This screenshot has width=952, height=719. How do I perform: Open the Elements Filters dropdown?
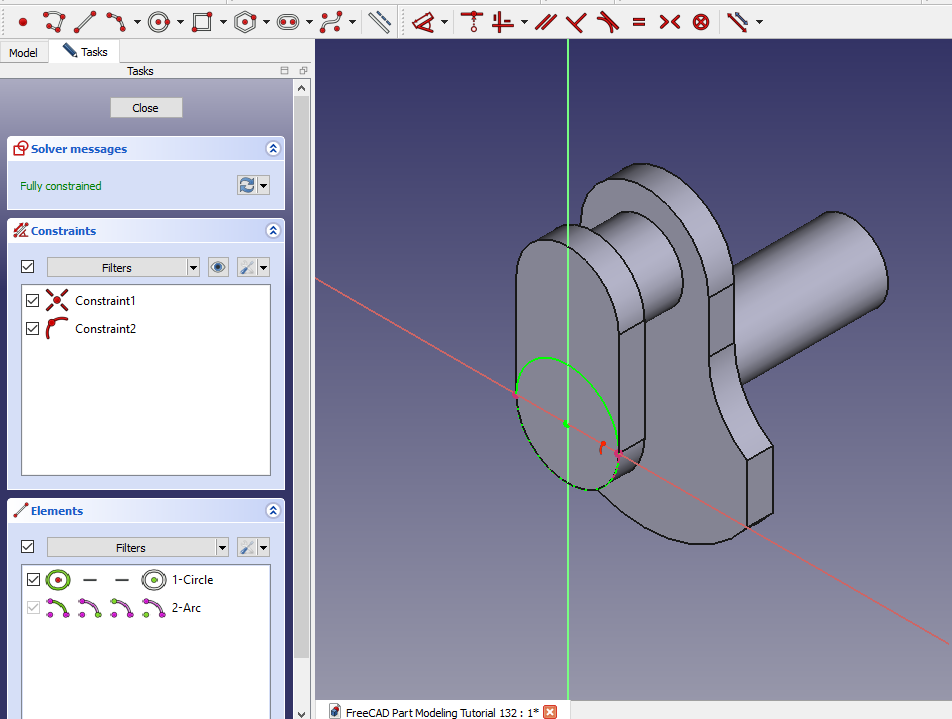click(x=222, y=547)
